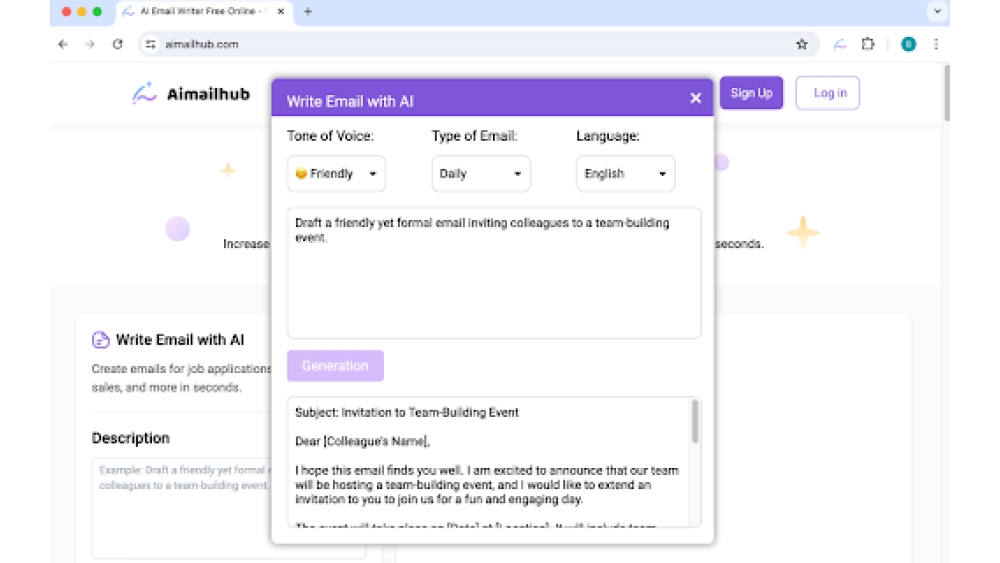The height and width of the screenshot is (563, 1000).
Task: Open the browser three-dot menu
Action: (936, 44)
